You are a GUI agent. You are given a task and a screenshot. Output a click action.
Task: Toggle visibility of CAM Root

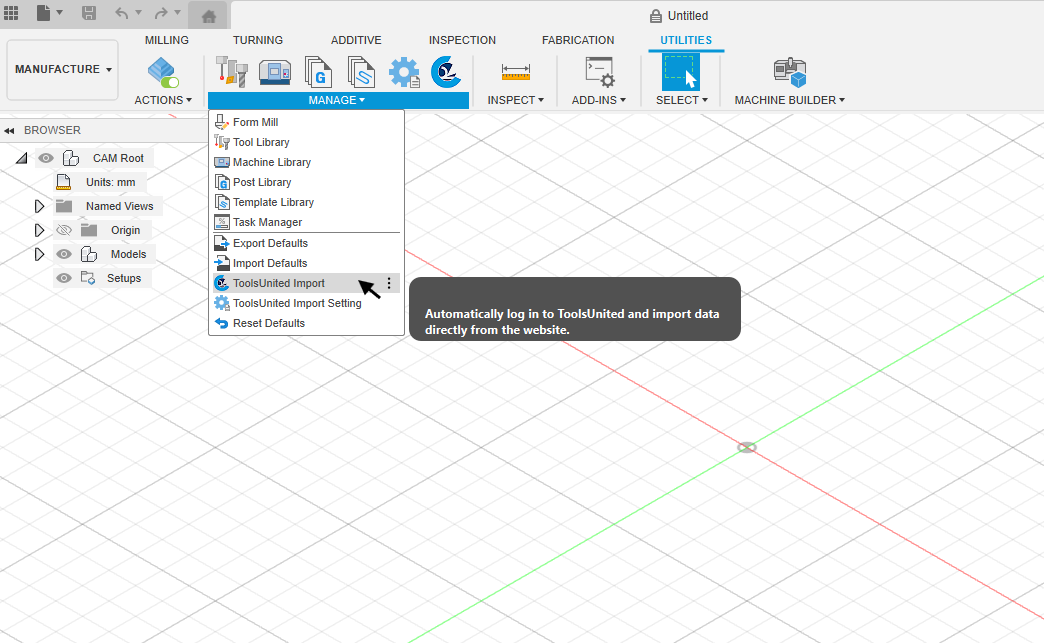click(x=46, y=158)
